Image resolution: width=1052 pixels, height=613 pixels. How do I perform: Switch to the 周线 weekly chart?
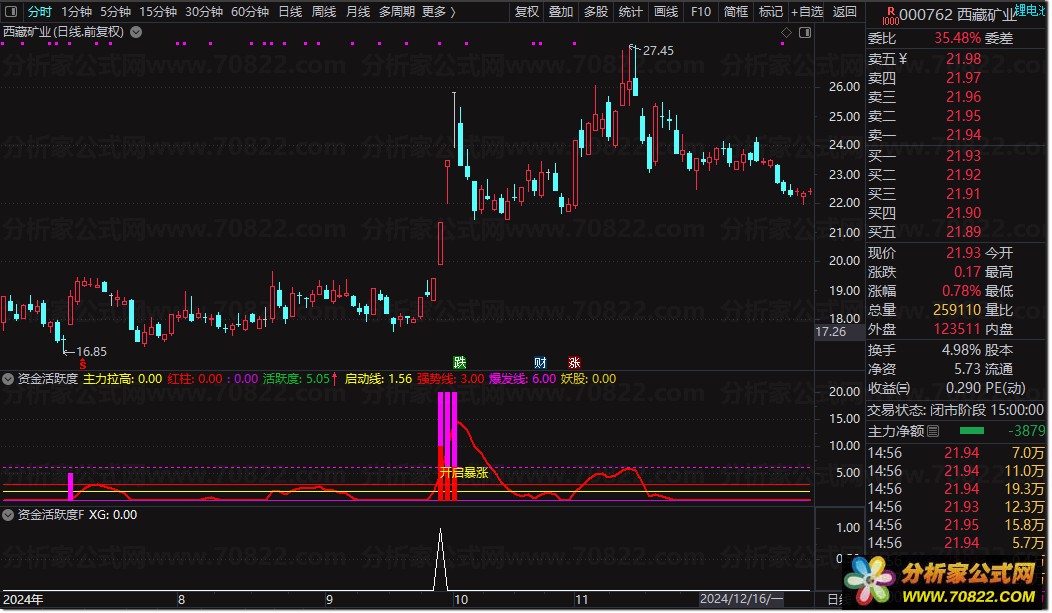click(324, 11)
